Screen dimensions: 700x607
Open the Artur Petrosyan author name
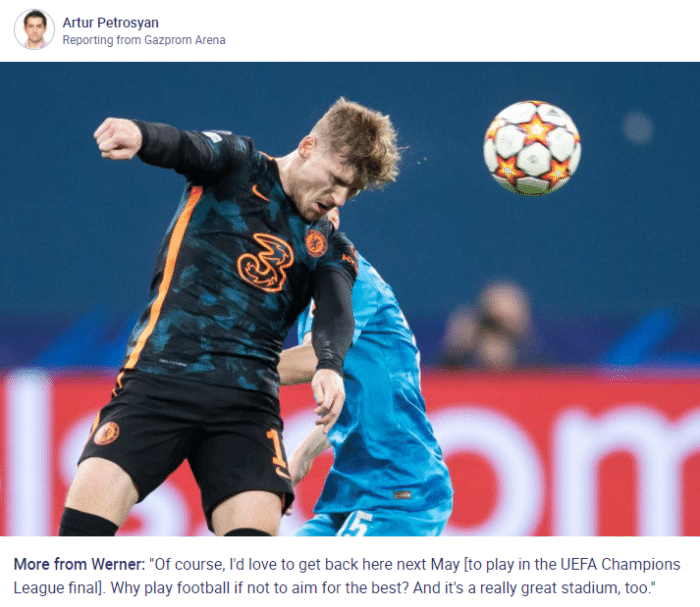click(110, 23)
